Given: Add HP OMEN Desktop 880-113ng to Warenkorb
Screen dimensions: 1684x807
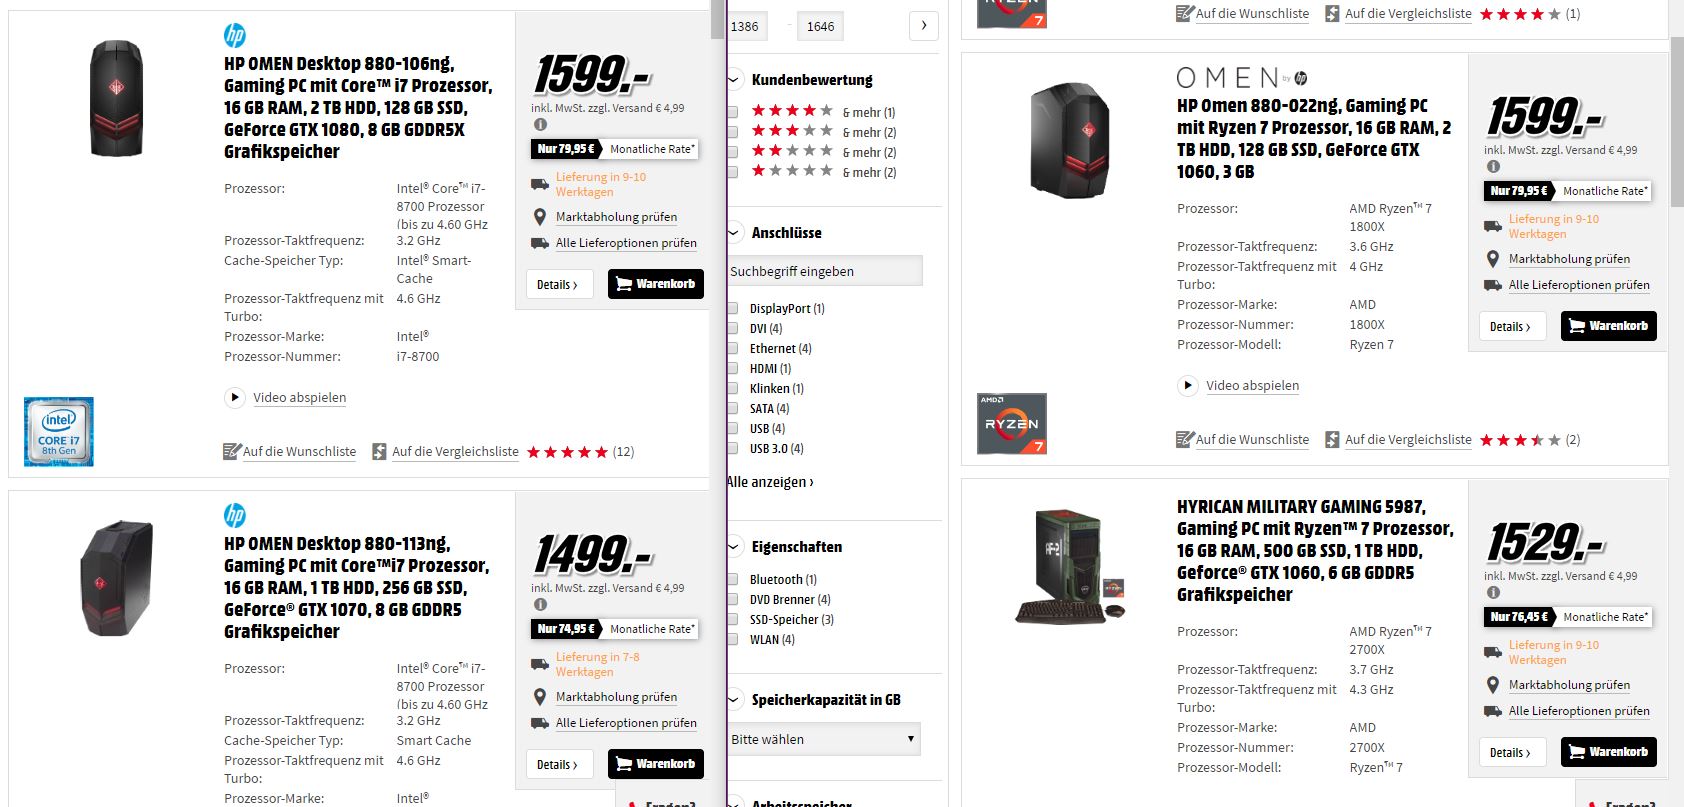Looking at the screenshot, I should [656, 764].
